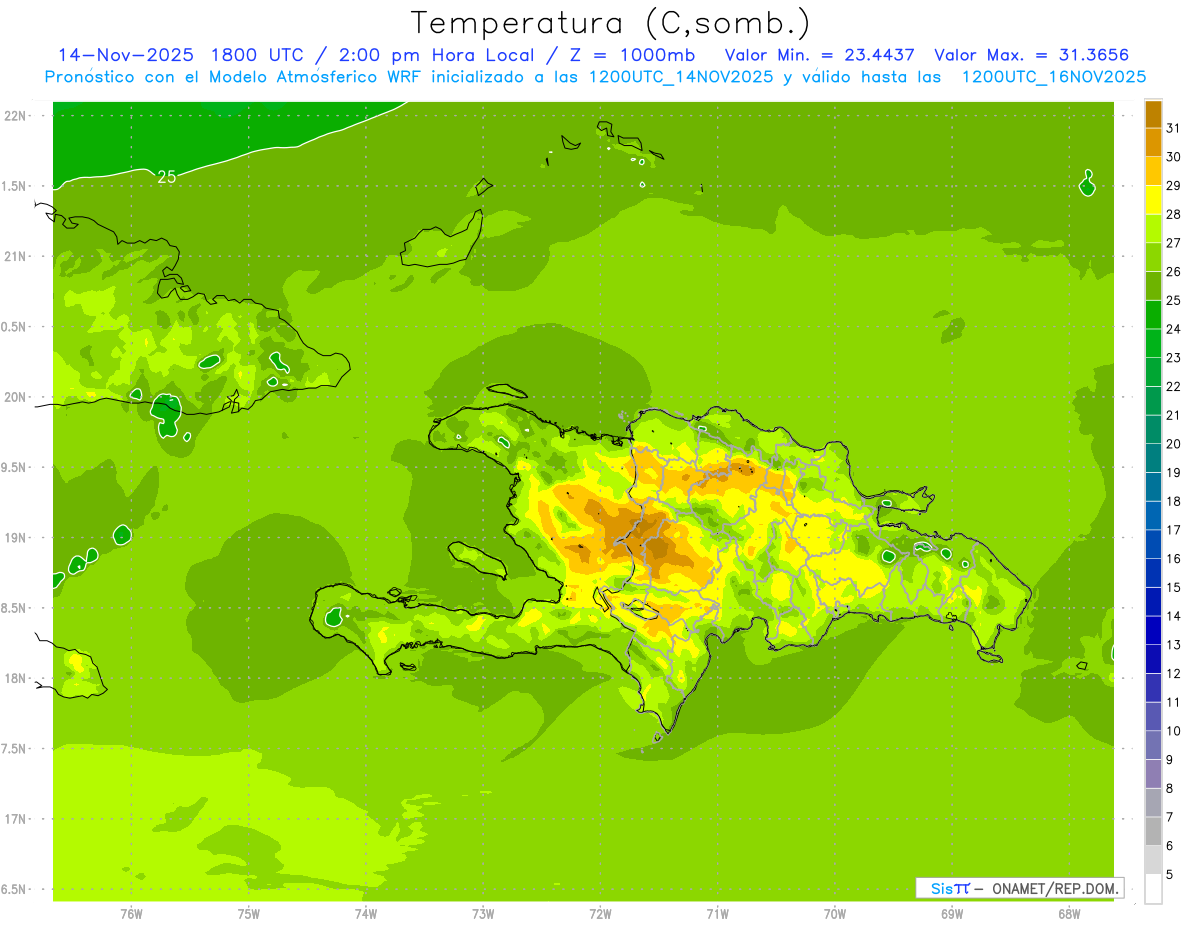Click the '22N' latitude axis label

[x=15, y=115]
